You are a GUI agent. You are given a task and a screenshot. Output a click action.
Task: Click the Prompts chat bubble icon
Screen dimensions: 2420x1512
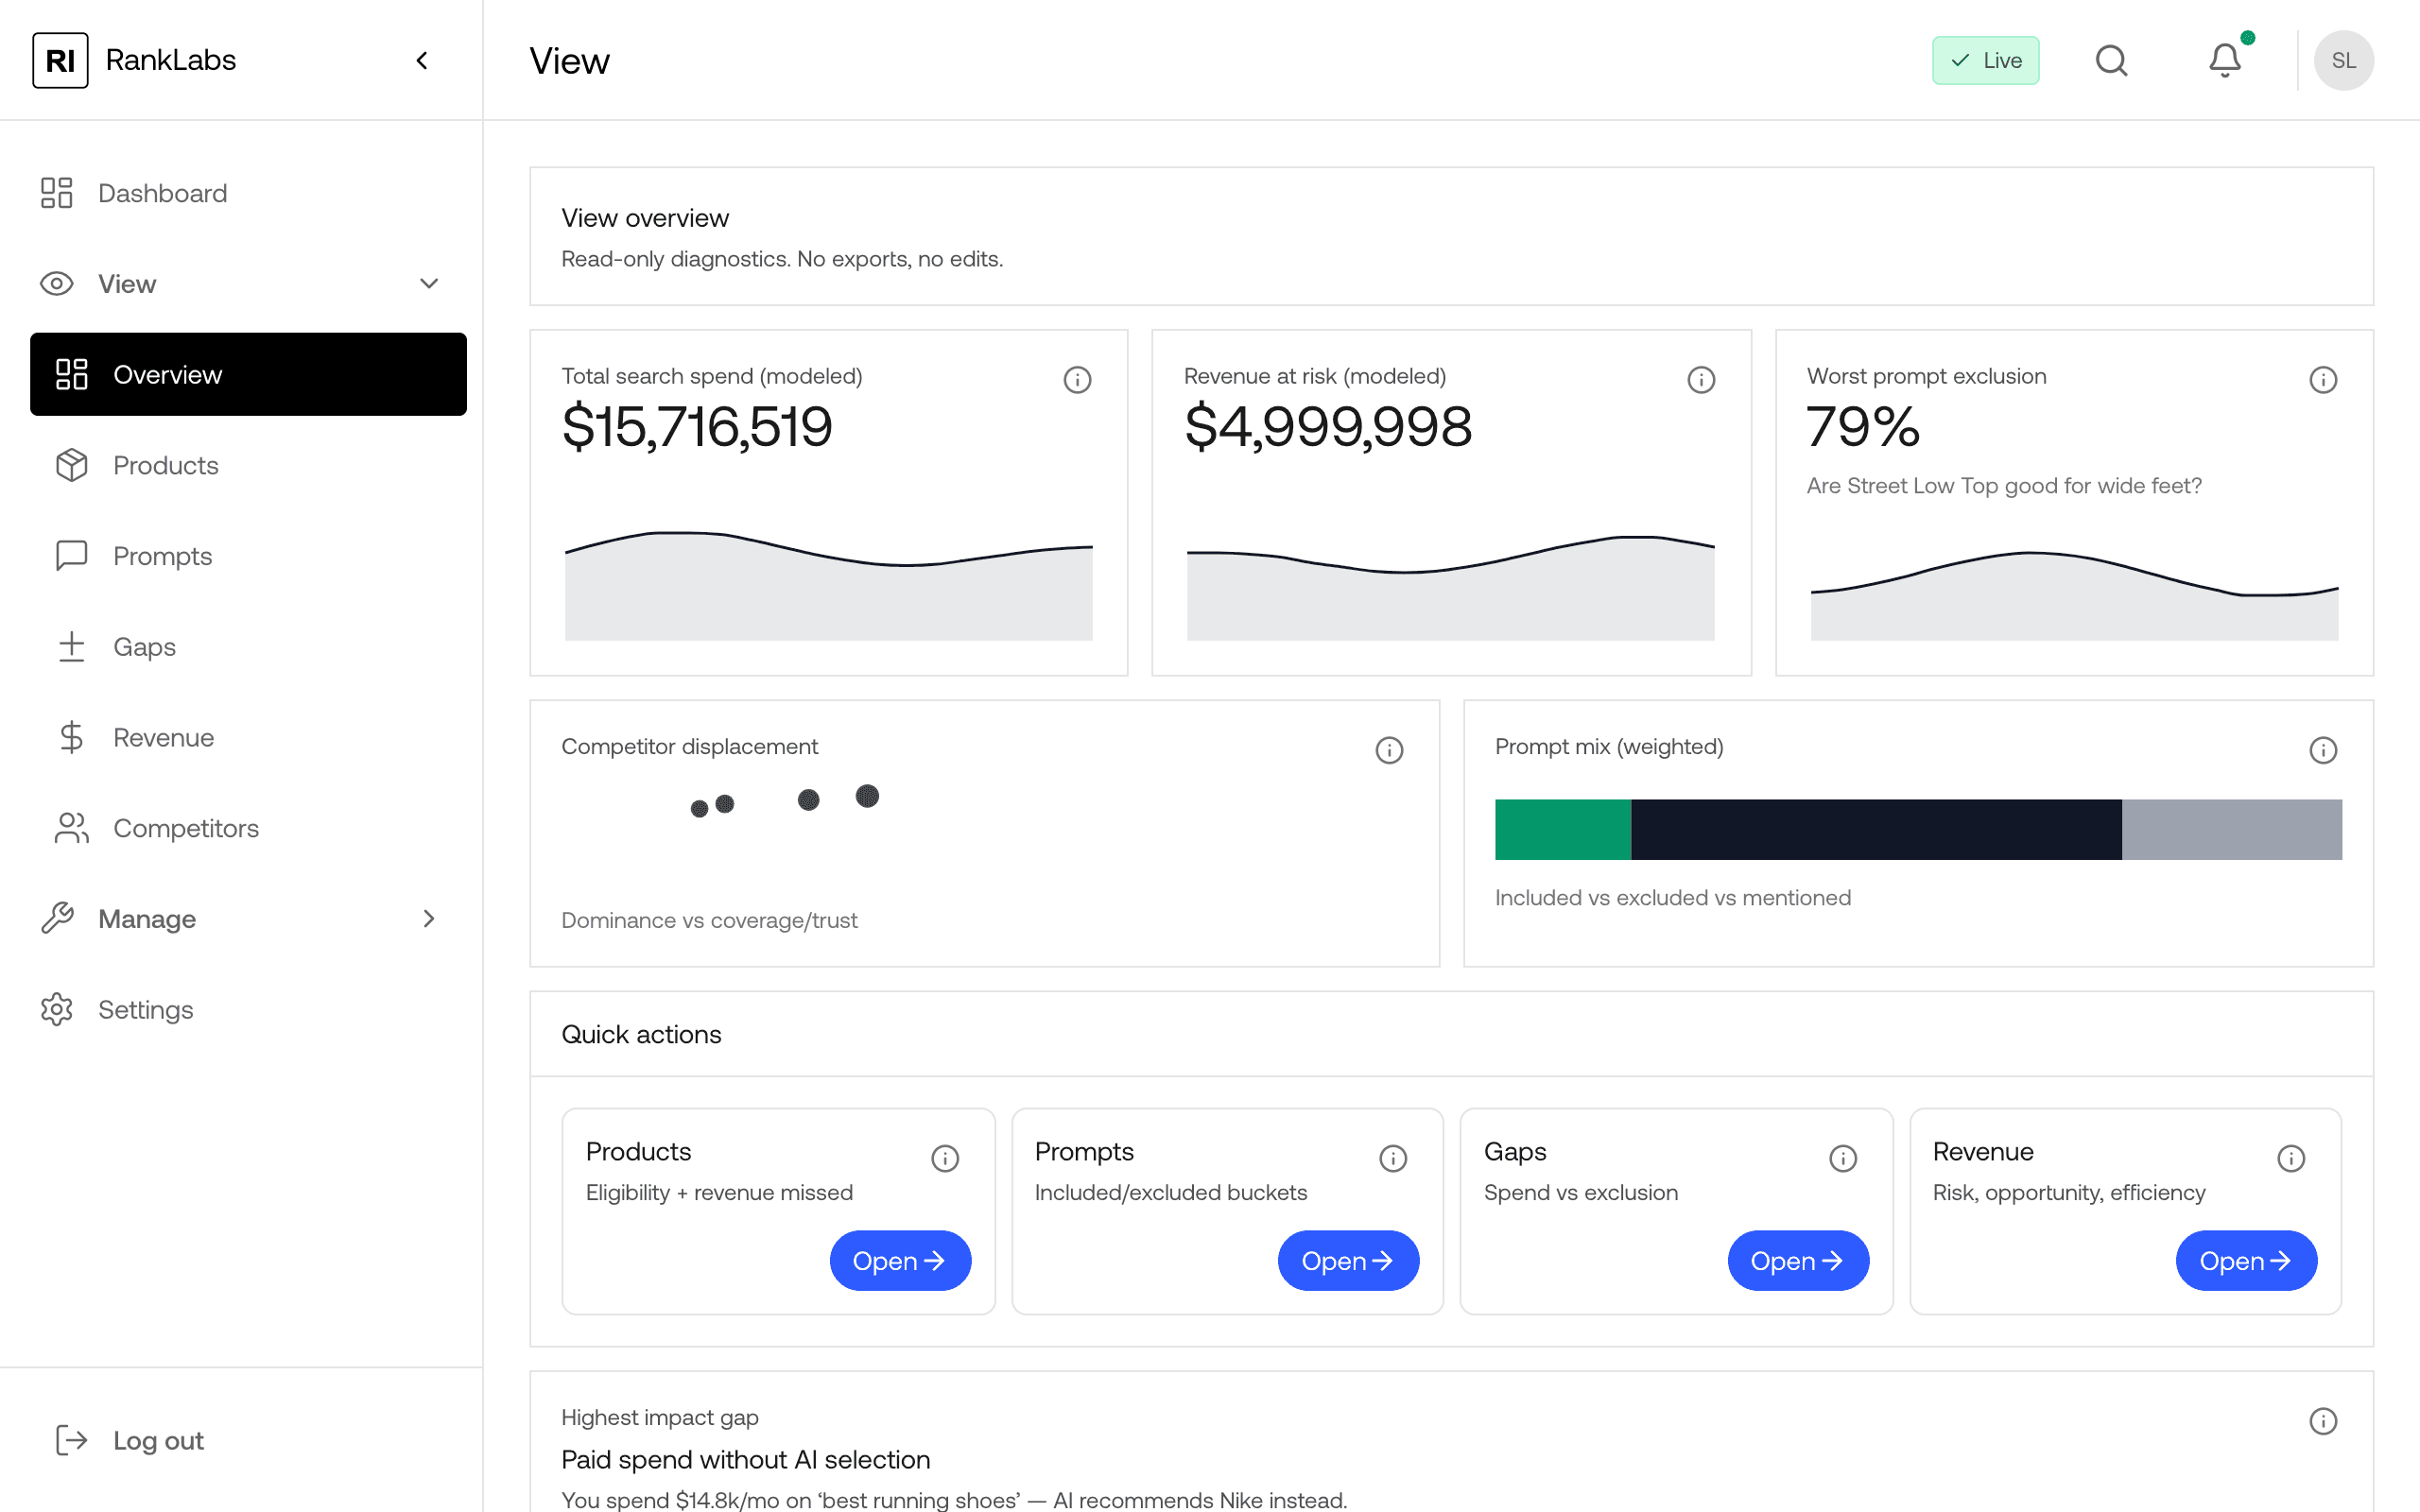click(69, 555)
